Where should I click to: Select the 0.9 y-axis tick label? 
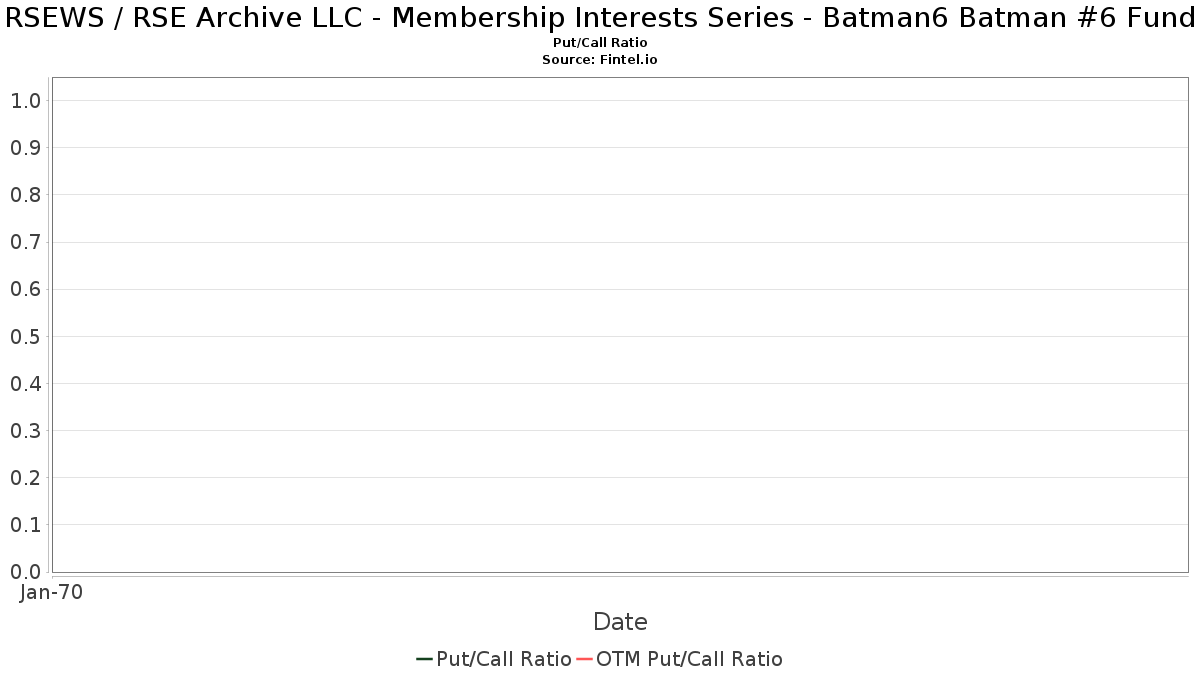tap(25, 148)
